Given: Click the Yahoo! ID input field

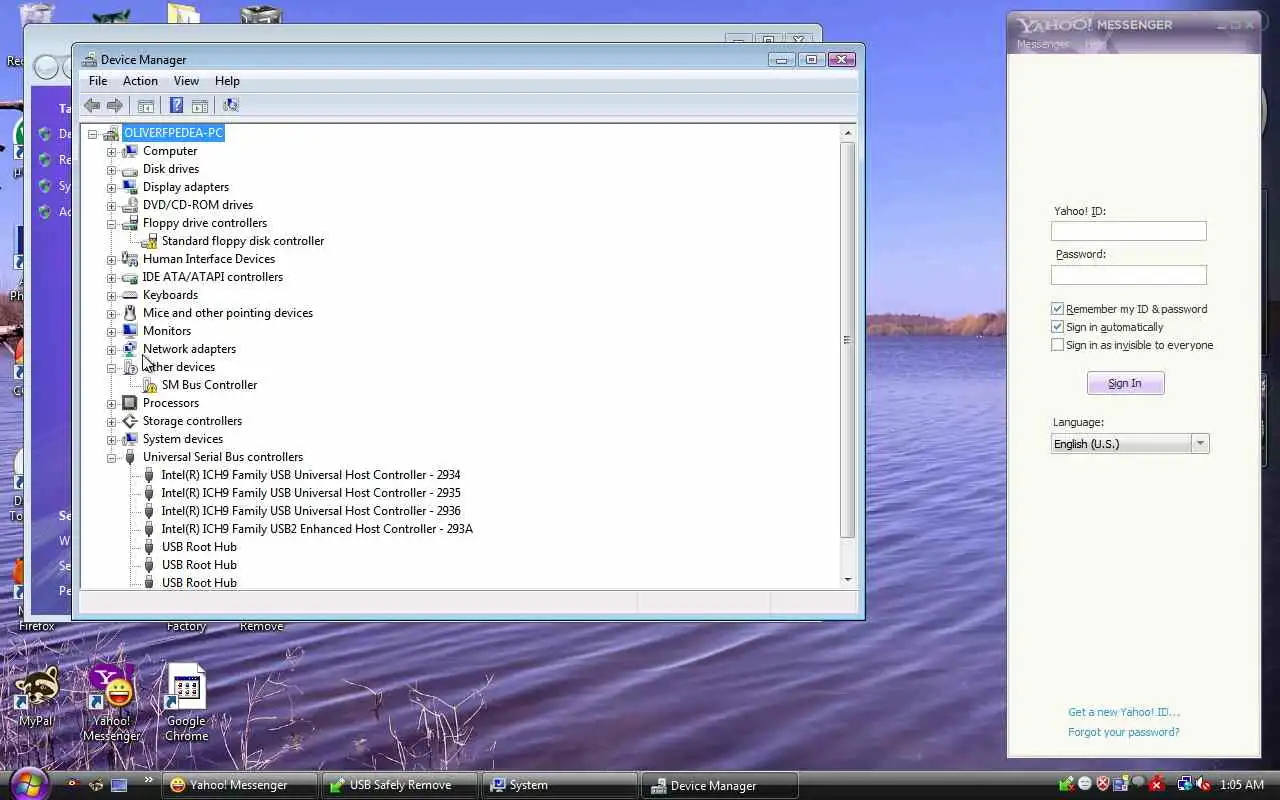Looking at the screenshot, I should coord(1129,231).
